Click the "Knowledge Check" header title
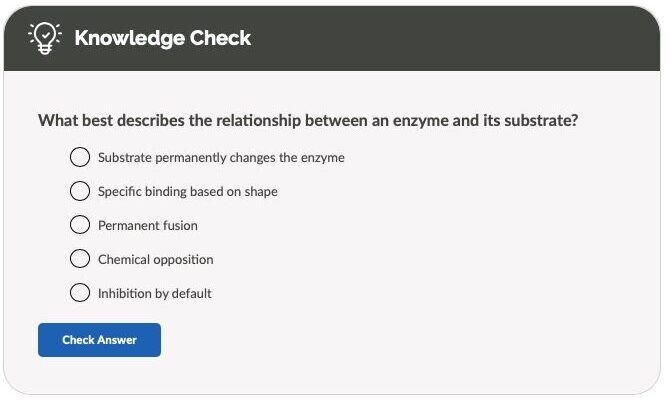This screenshot has height=400, width=670. point(162,39)
